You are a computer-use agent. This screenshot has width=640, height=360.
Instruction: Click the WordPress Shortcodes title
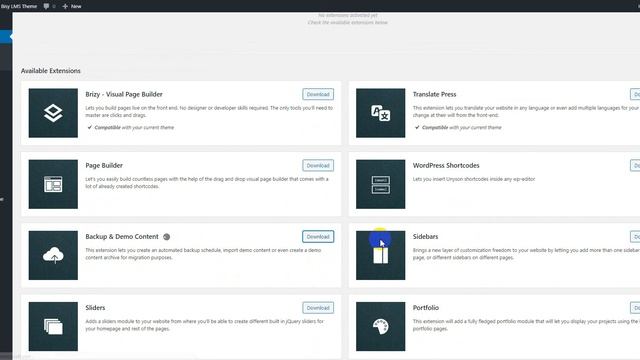coord(446,165)
